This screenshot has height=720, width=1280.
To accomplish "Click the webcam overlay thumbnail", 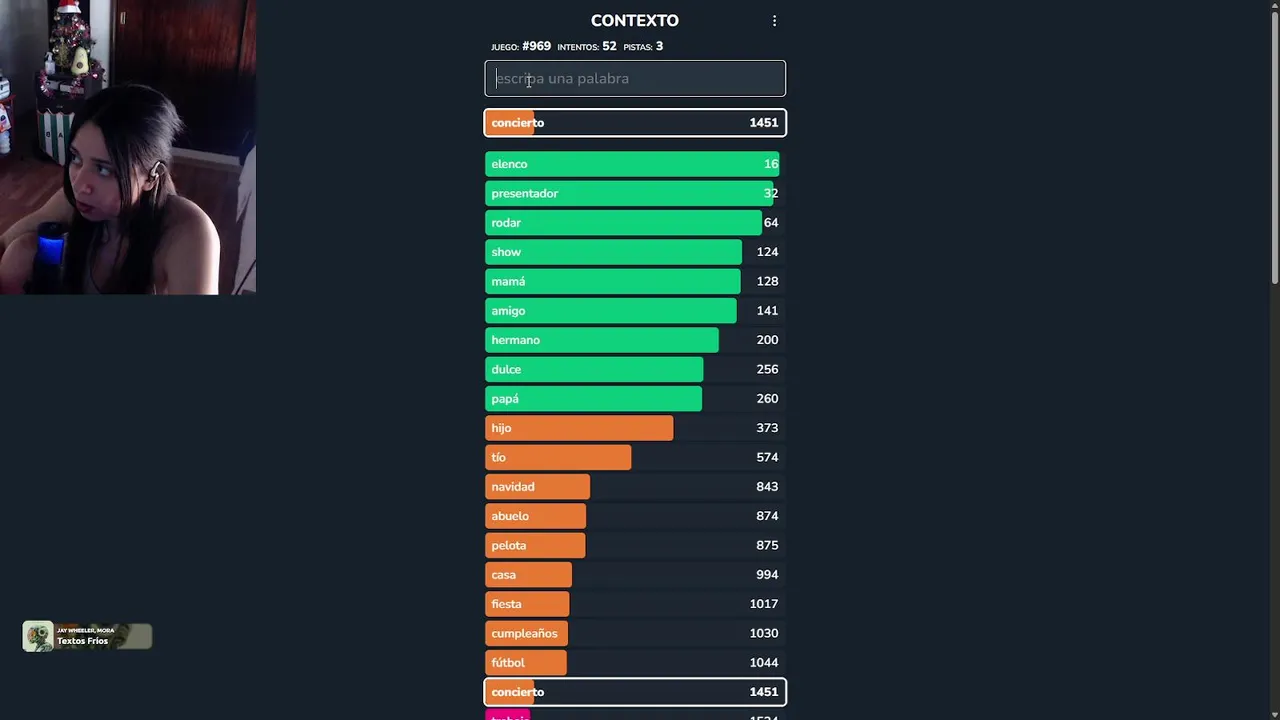I will pyautogui.click(x=128, y=147).
